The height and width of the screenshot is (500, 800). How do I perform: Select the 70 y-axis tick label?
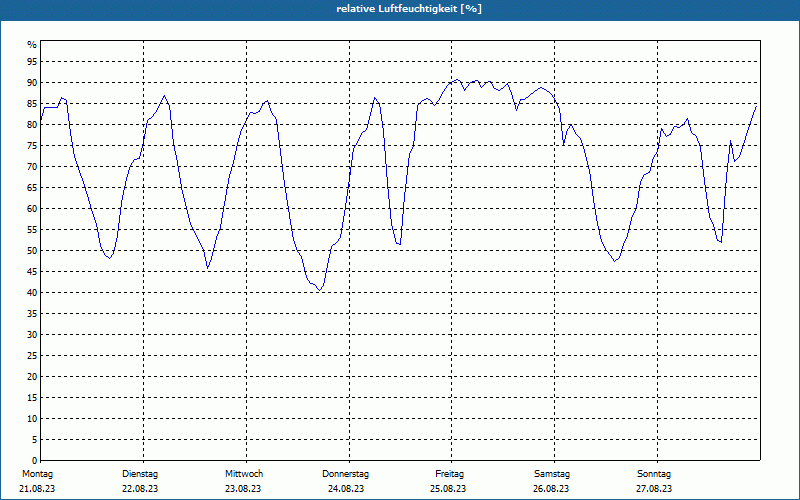point(32,167)
